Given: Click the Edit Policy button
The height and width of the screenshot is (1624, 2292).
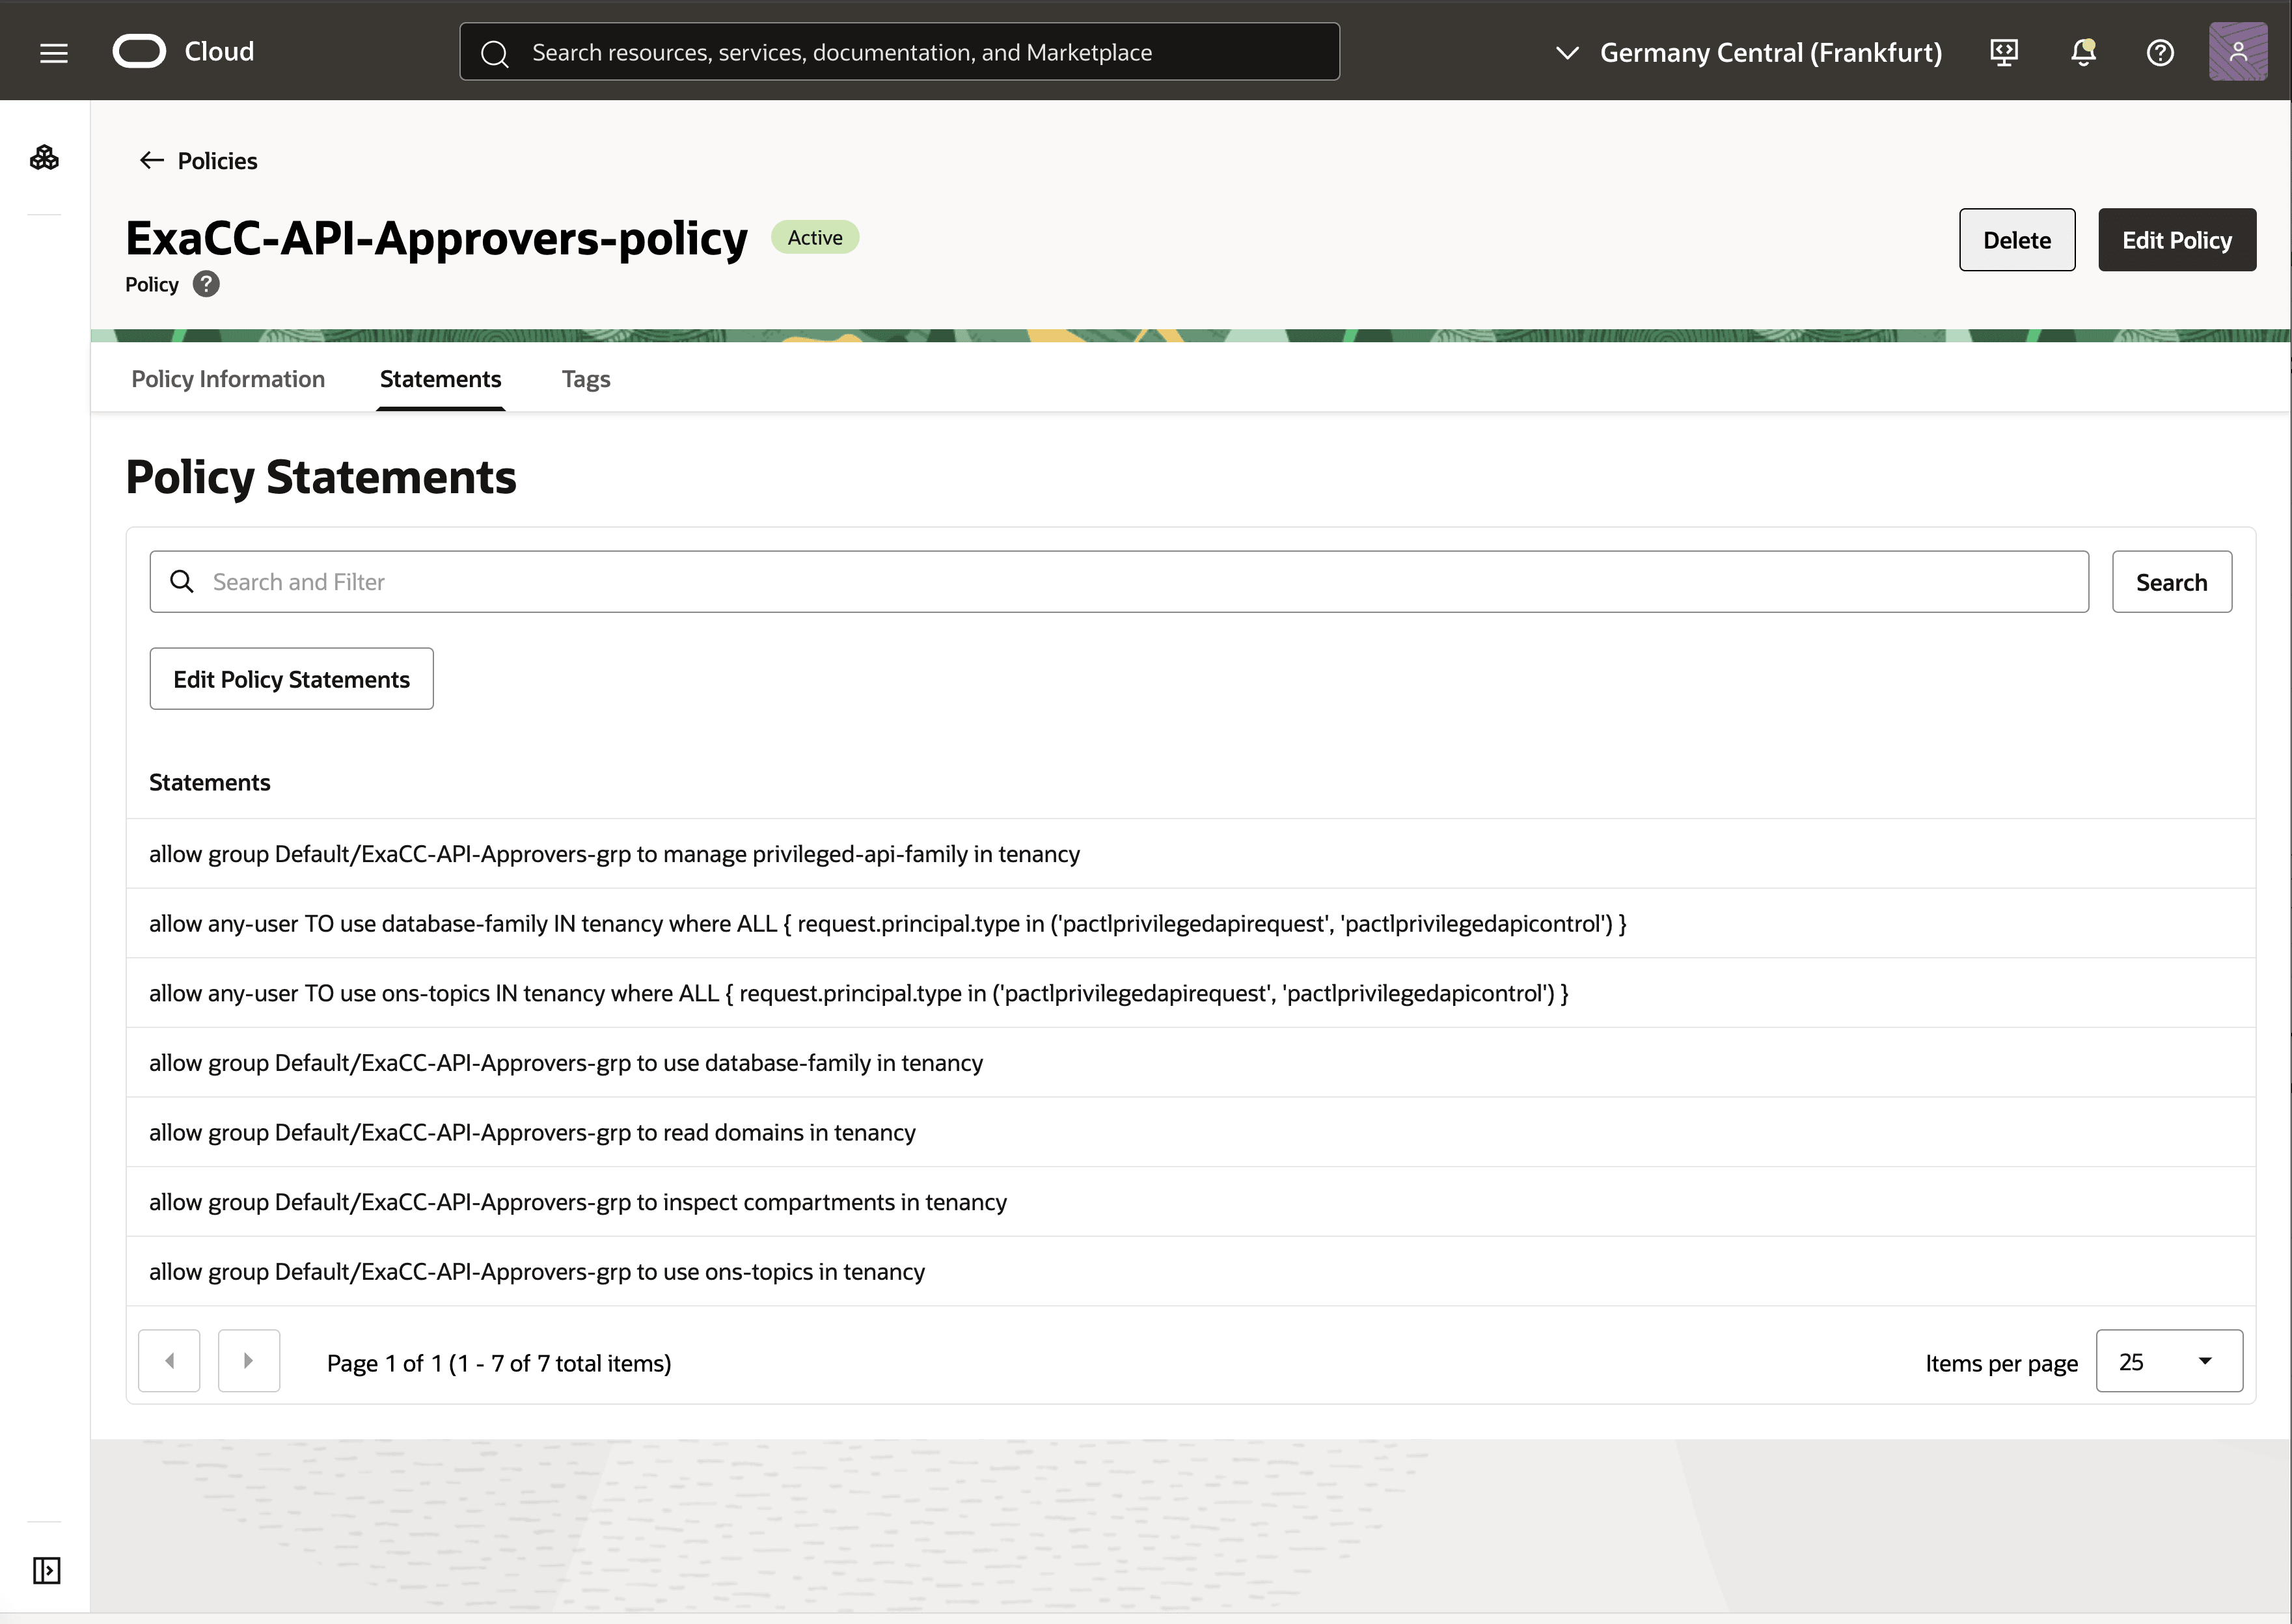Looking at the screenshot, I should [2177, 239].
